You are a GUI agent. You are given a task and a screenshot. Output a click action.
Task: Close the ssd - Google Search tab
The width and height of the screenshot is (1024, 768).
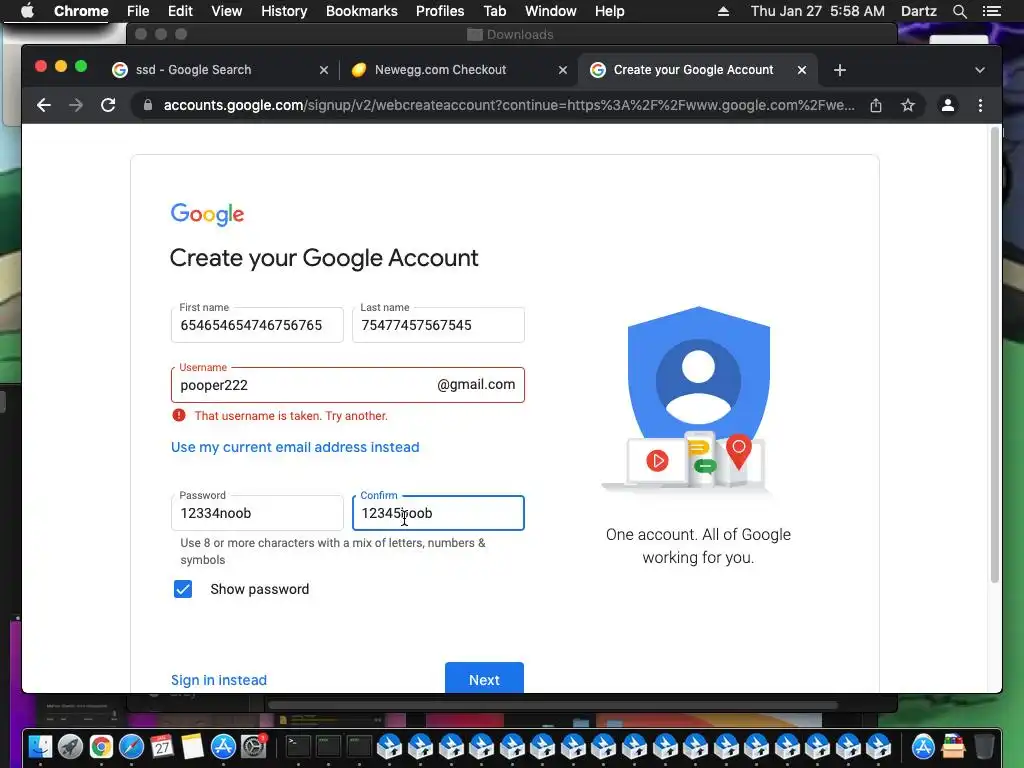[323, 70]
